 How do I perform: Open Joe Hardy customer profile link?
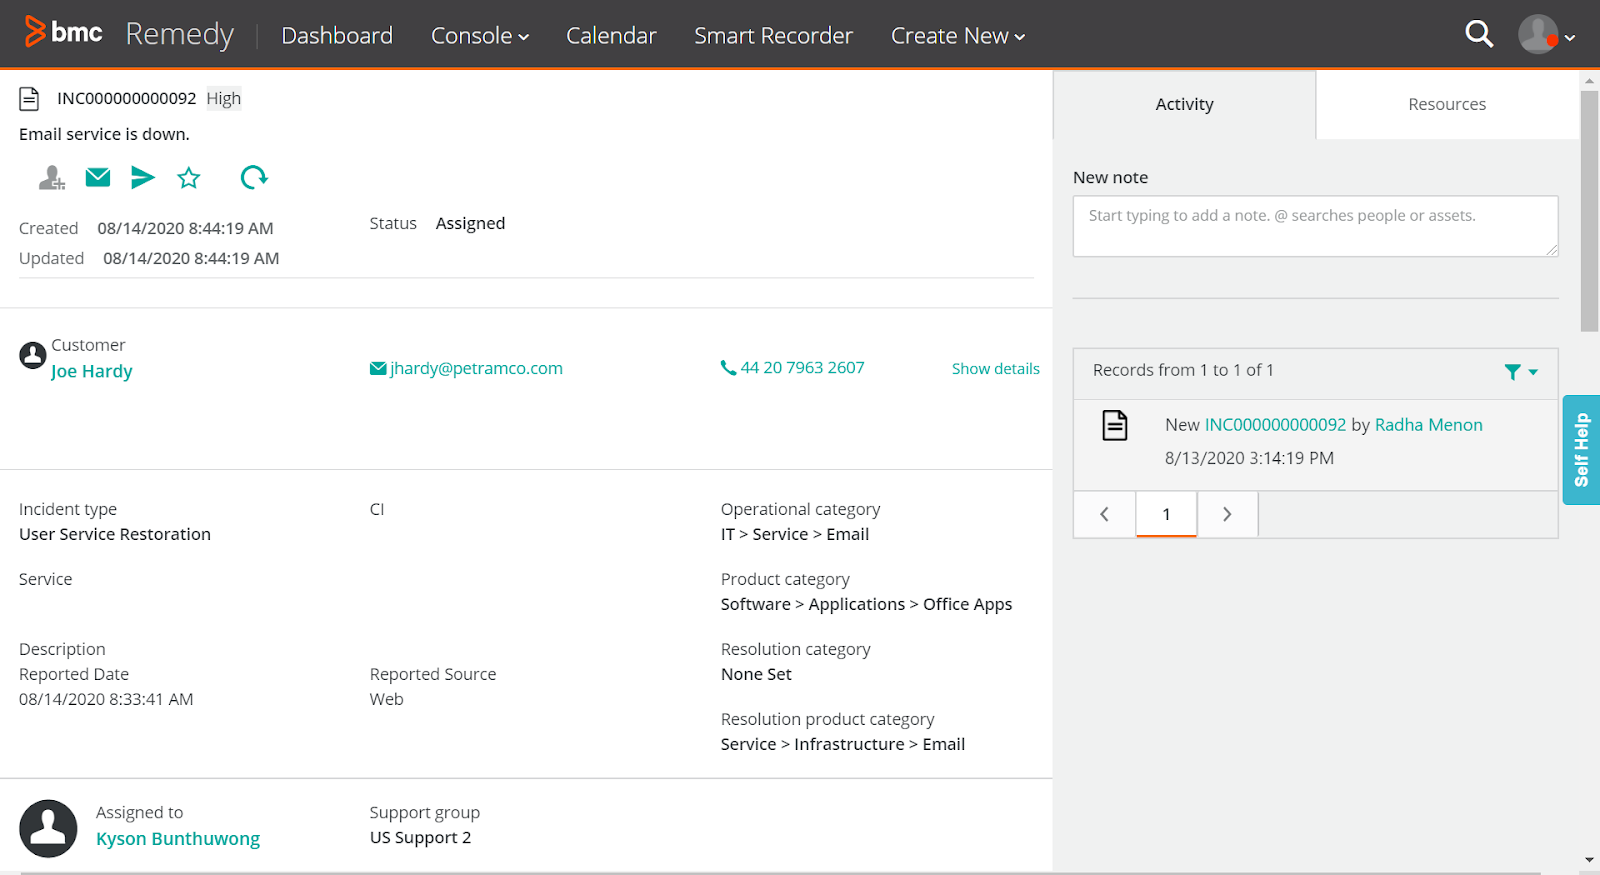(x=92, y=371)
